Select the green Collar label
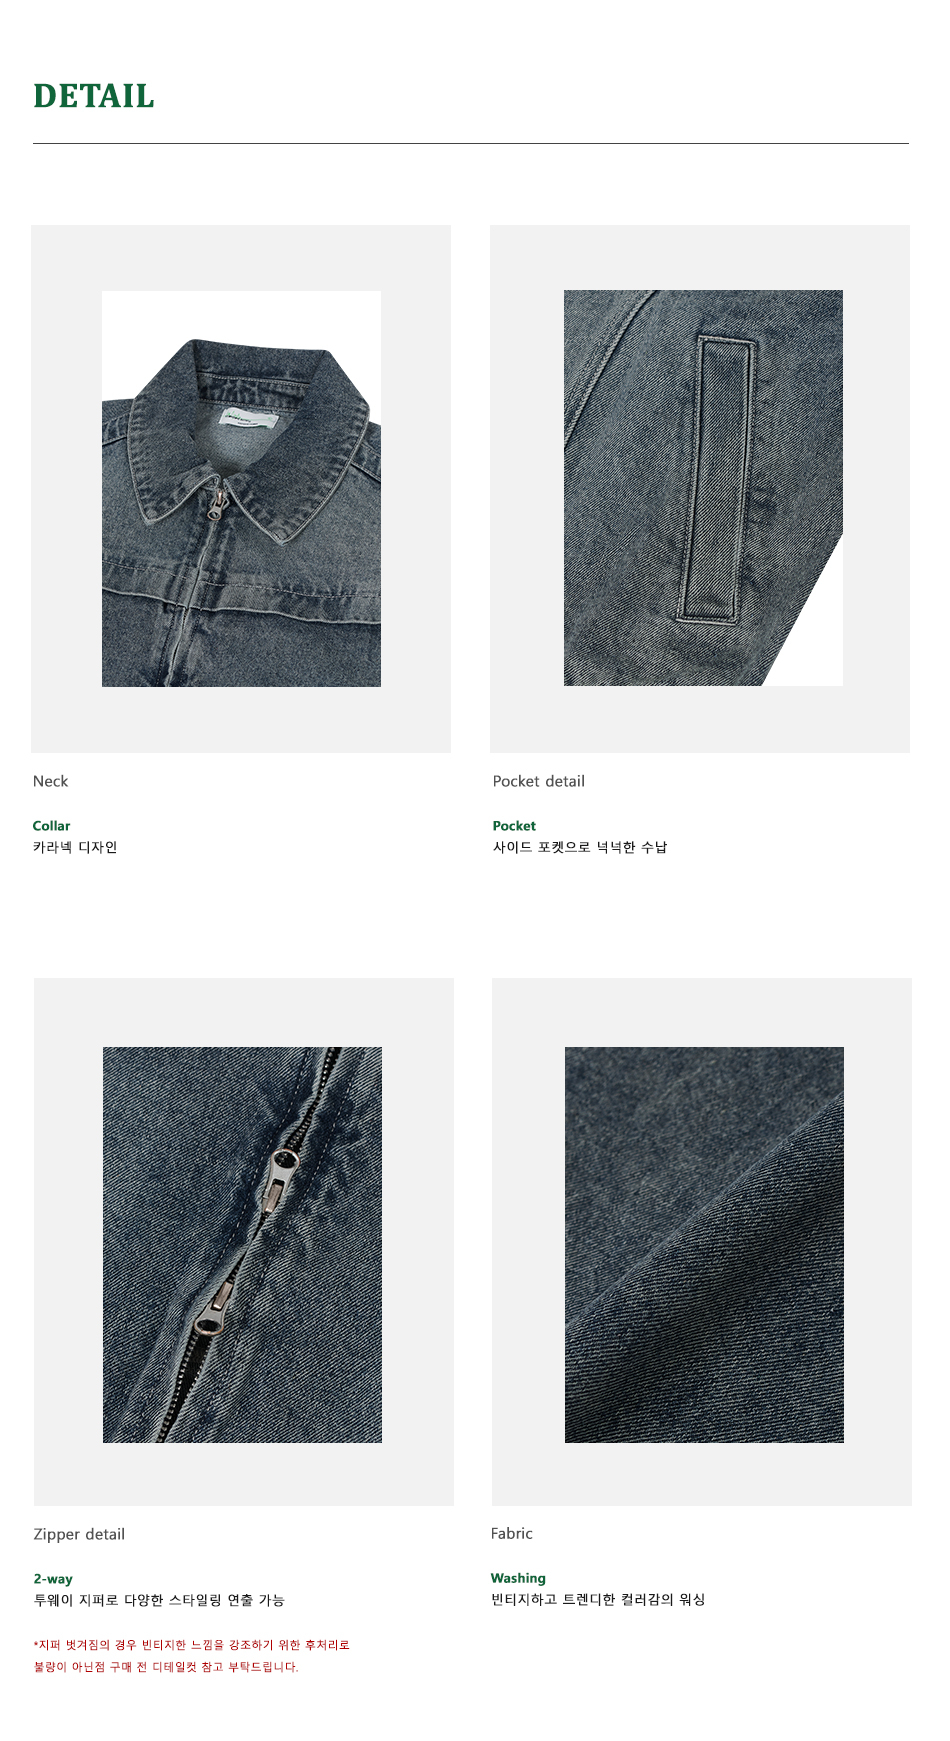Image resolution: width=950 pixels, height=1741 pixels. click(51, 826)
